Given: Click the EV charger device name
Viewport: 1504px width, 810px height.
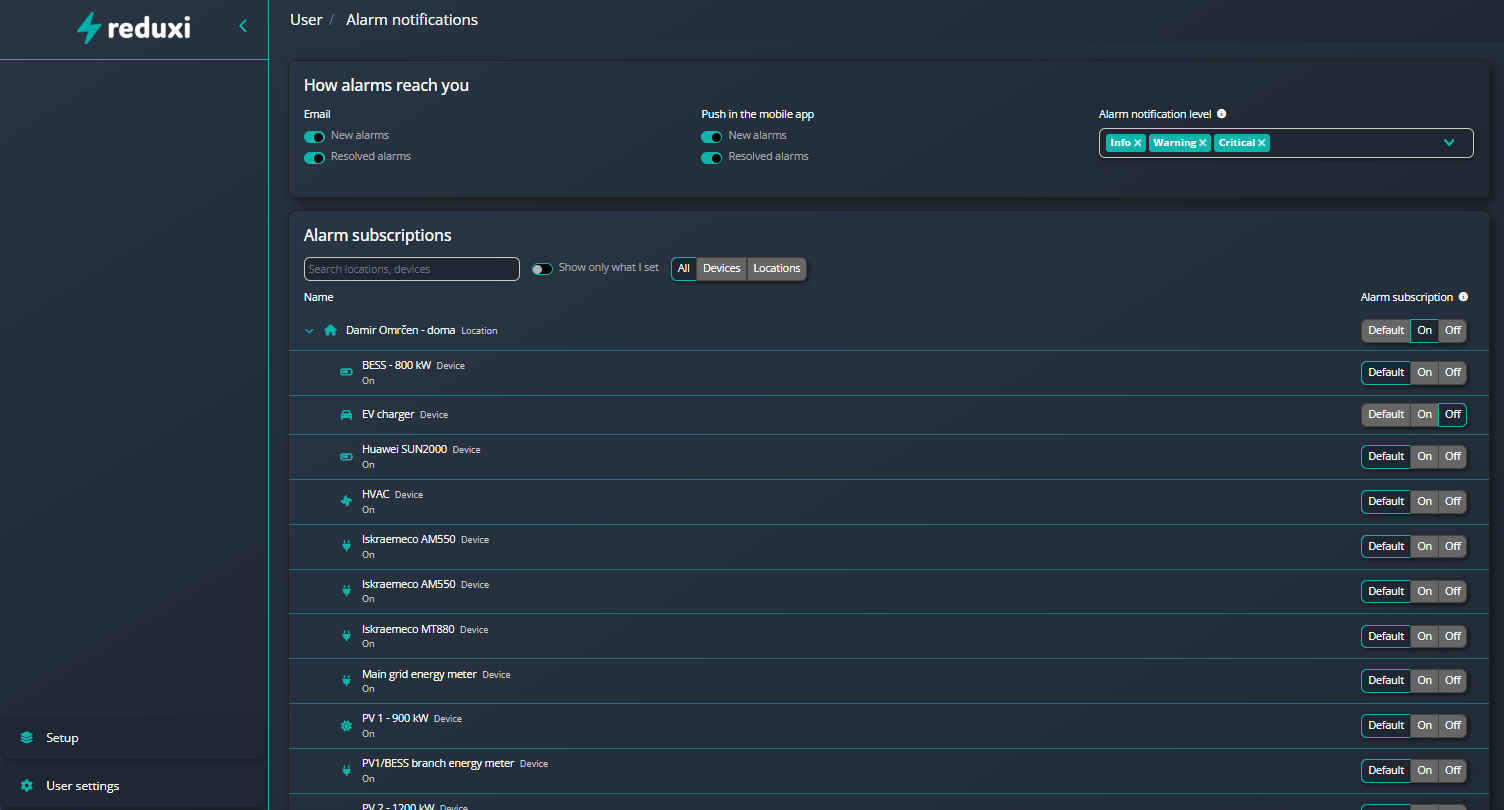Looking at the screenshot, I should pos(388,414).
